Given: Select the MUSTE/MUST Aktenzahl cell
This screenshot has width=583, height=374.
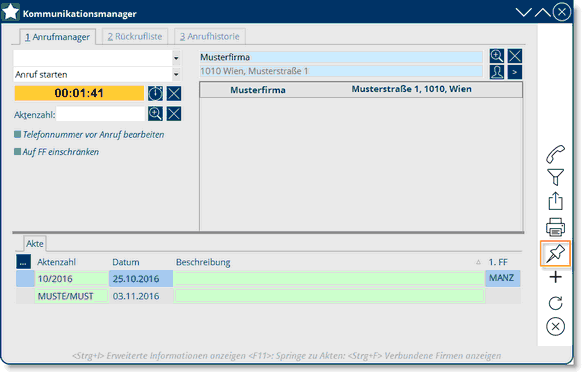Looking at the screenshot, I should (71, 296).
